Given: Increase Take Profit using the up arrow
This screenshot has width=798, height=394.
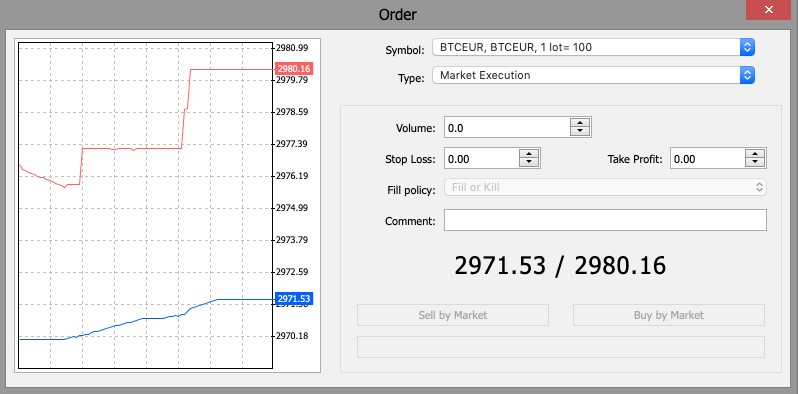Looking at the screenshot, I should [755, 154].
